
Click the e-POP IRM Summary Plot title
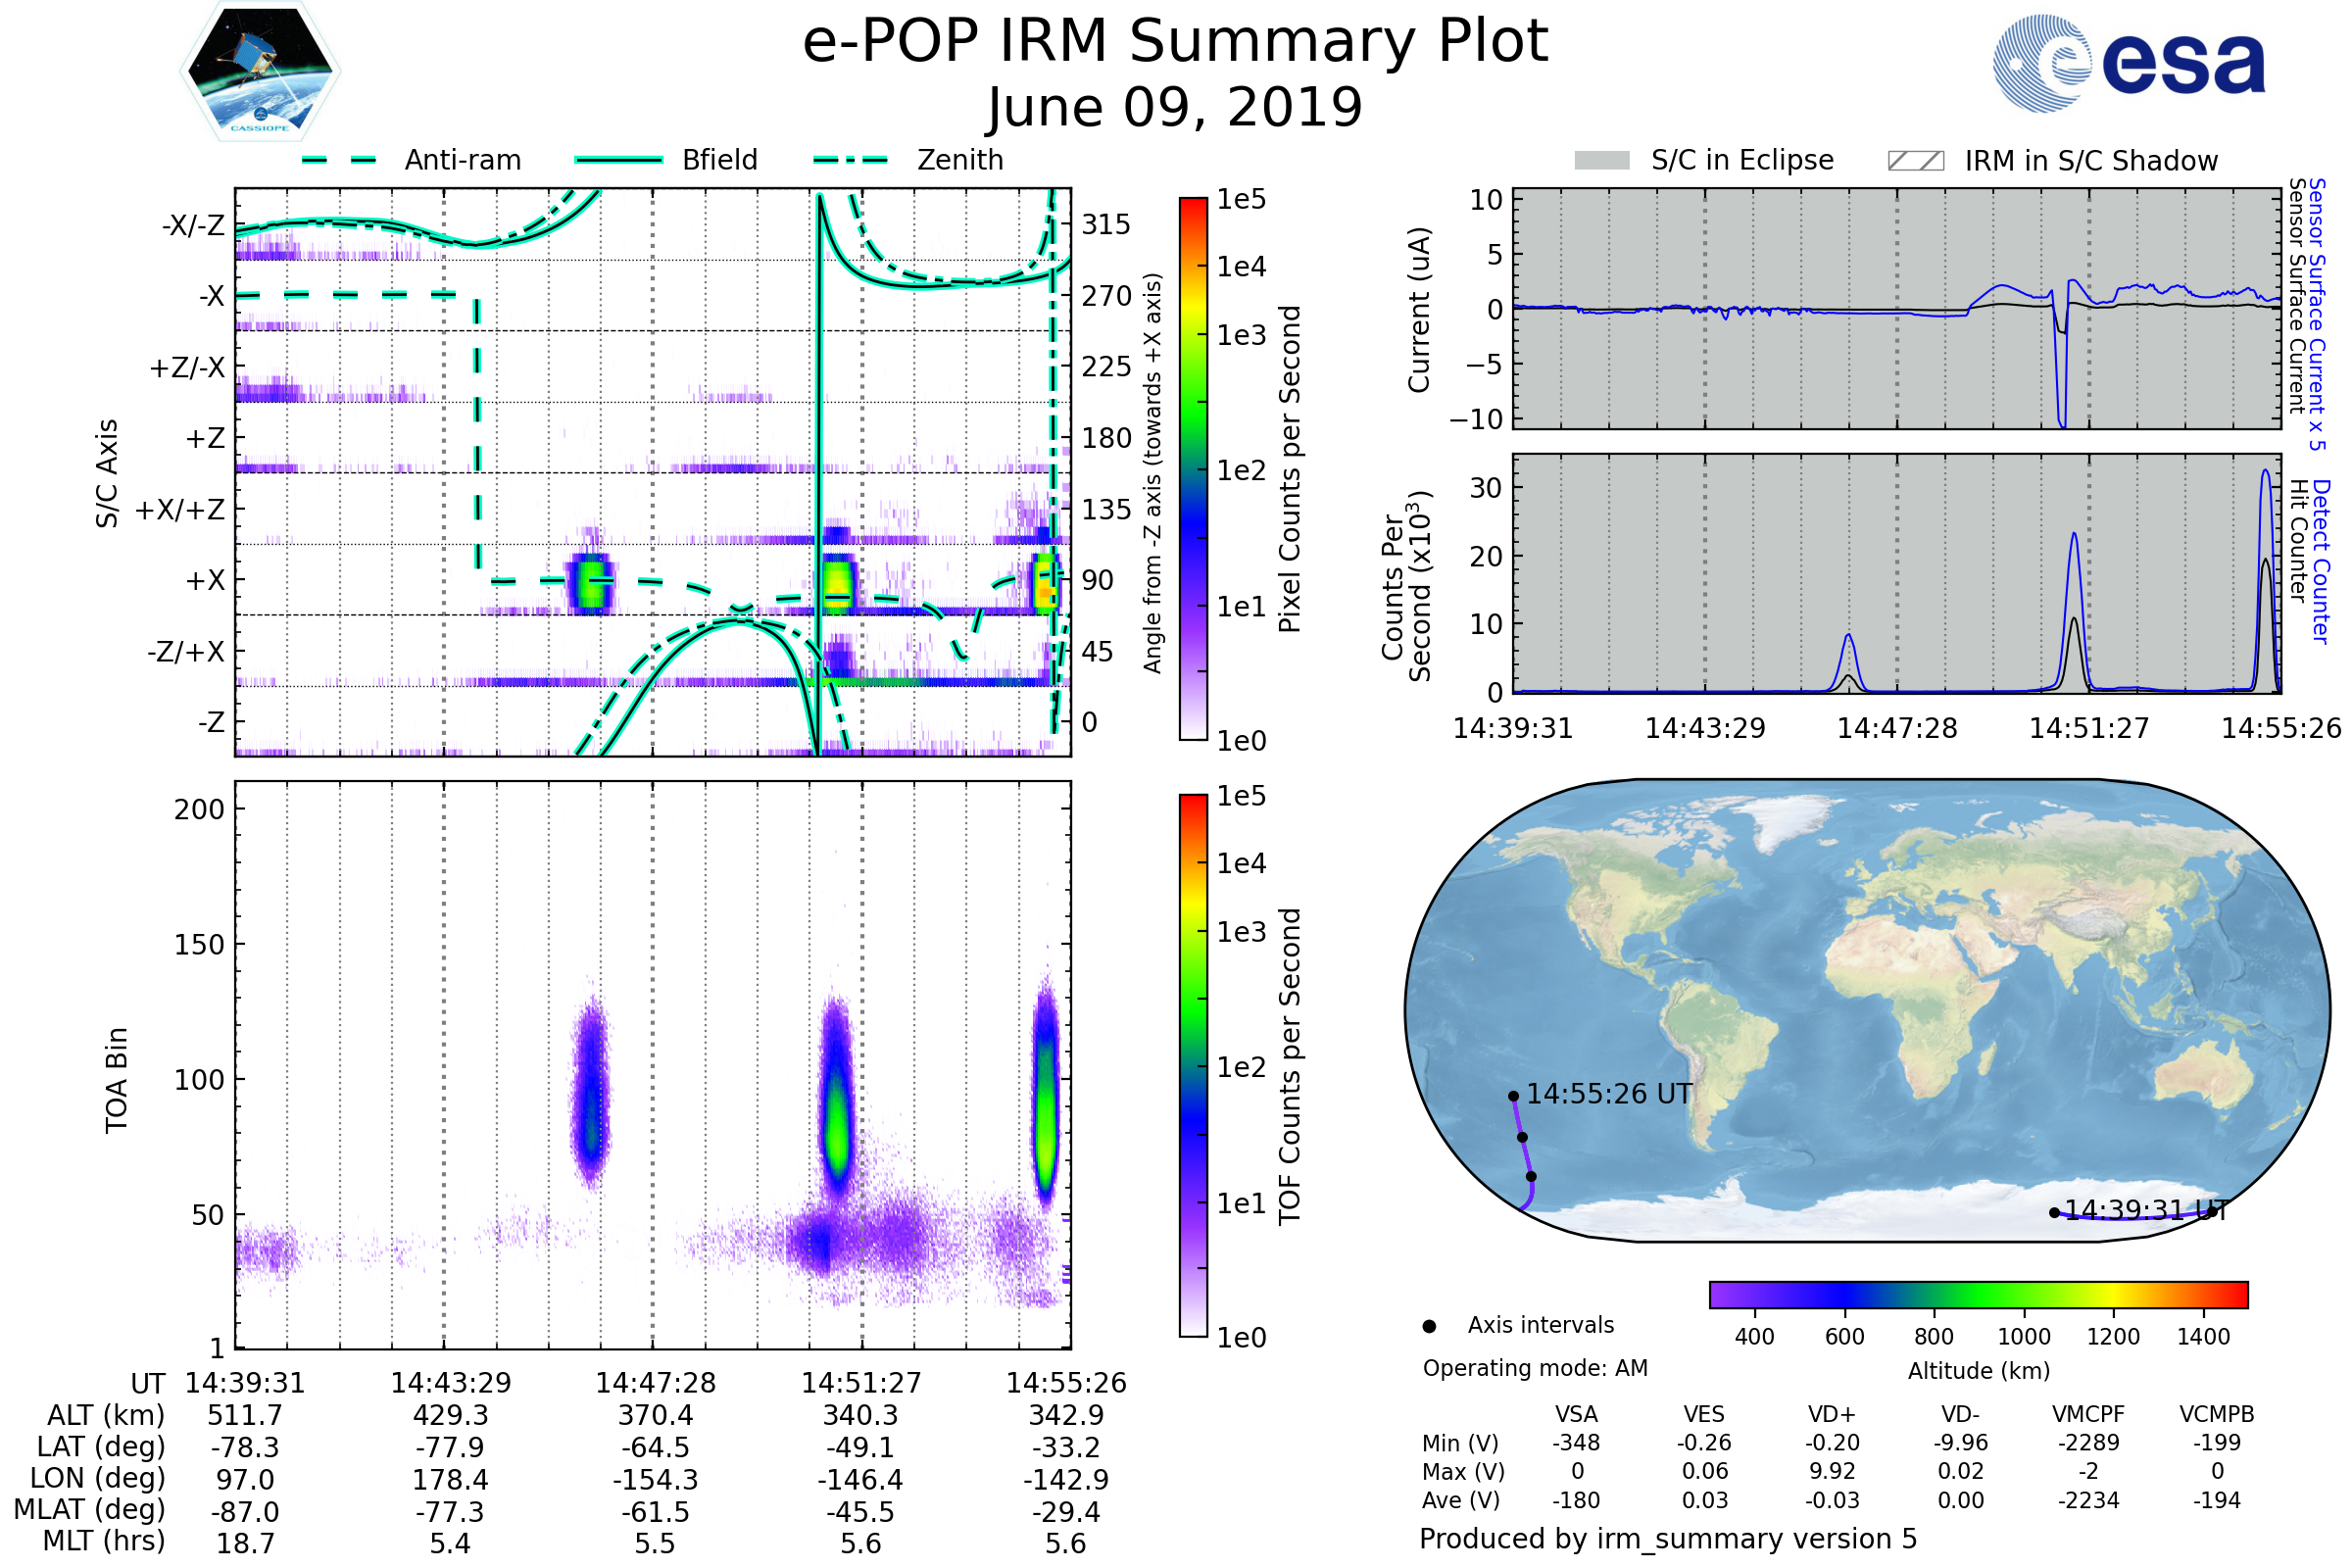[1175, 42]
